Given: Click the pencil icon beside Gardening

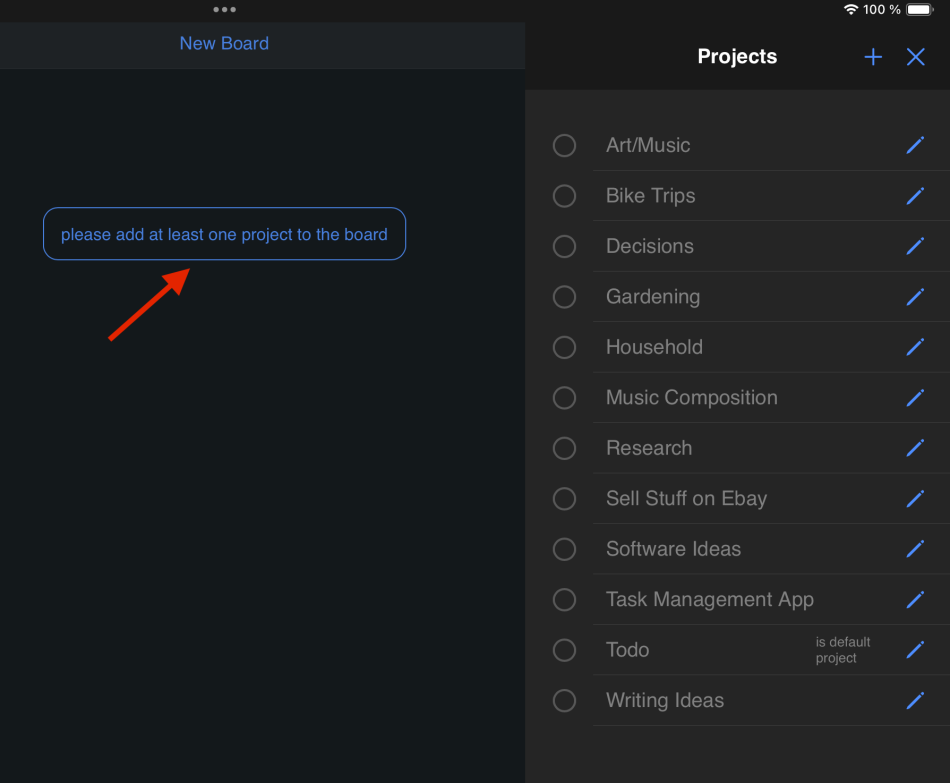Looking at the screenshot, I should 915,297.
